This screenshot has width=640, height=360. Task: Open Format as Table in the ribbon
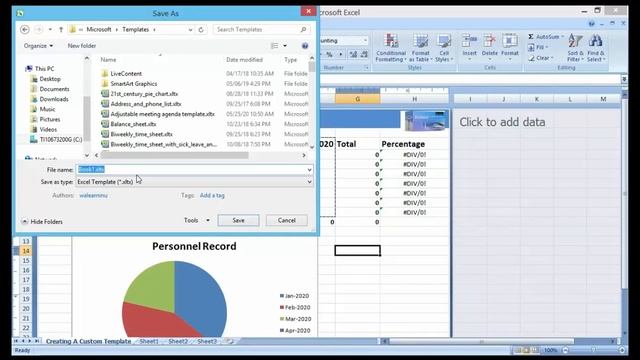tap(421, 48)
